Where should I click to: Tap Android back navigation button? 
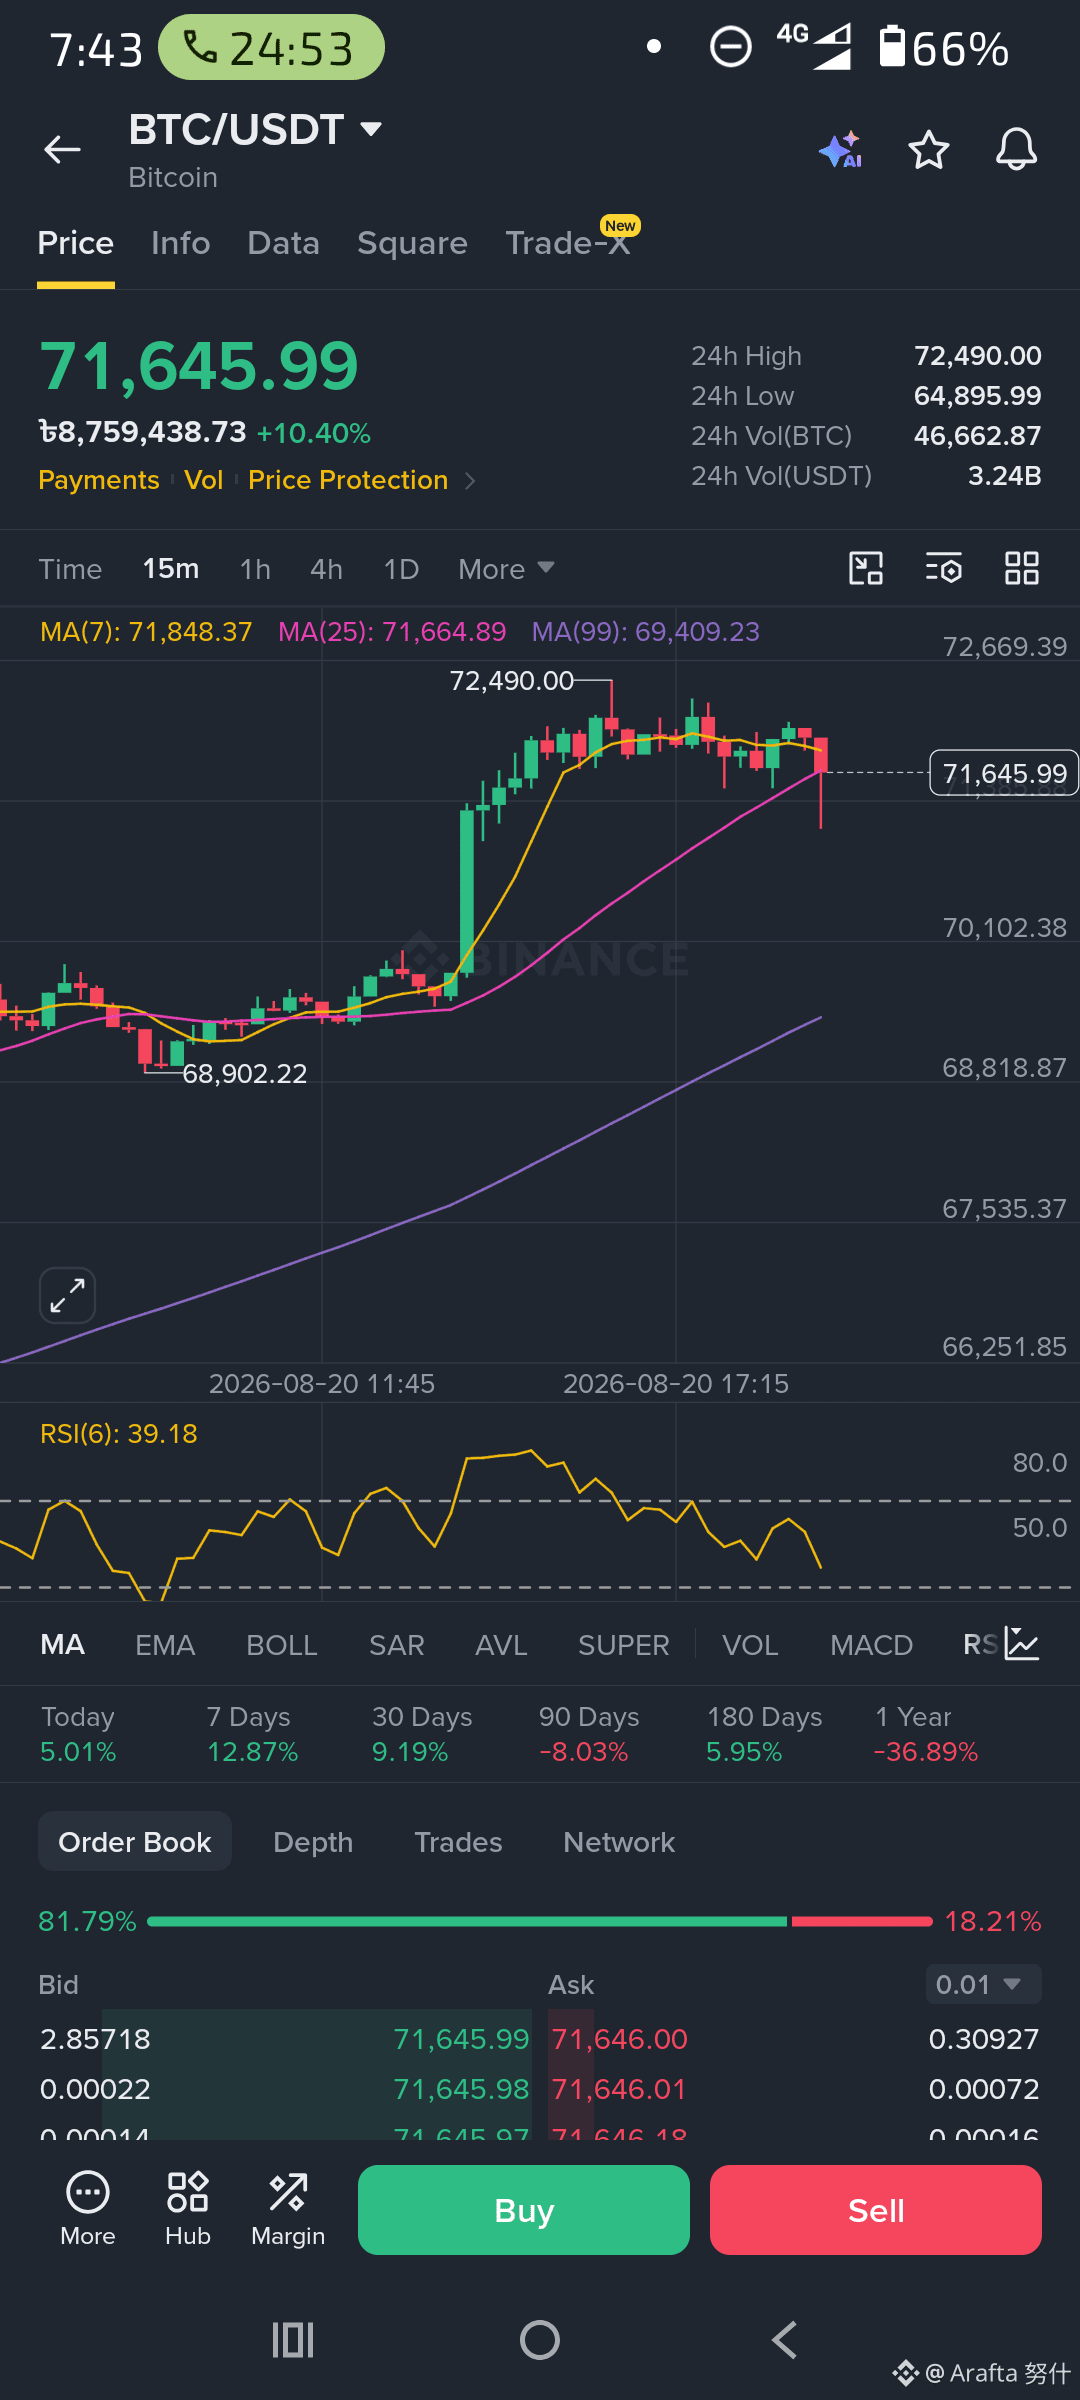pos(785,2340)
